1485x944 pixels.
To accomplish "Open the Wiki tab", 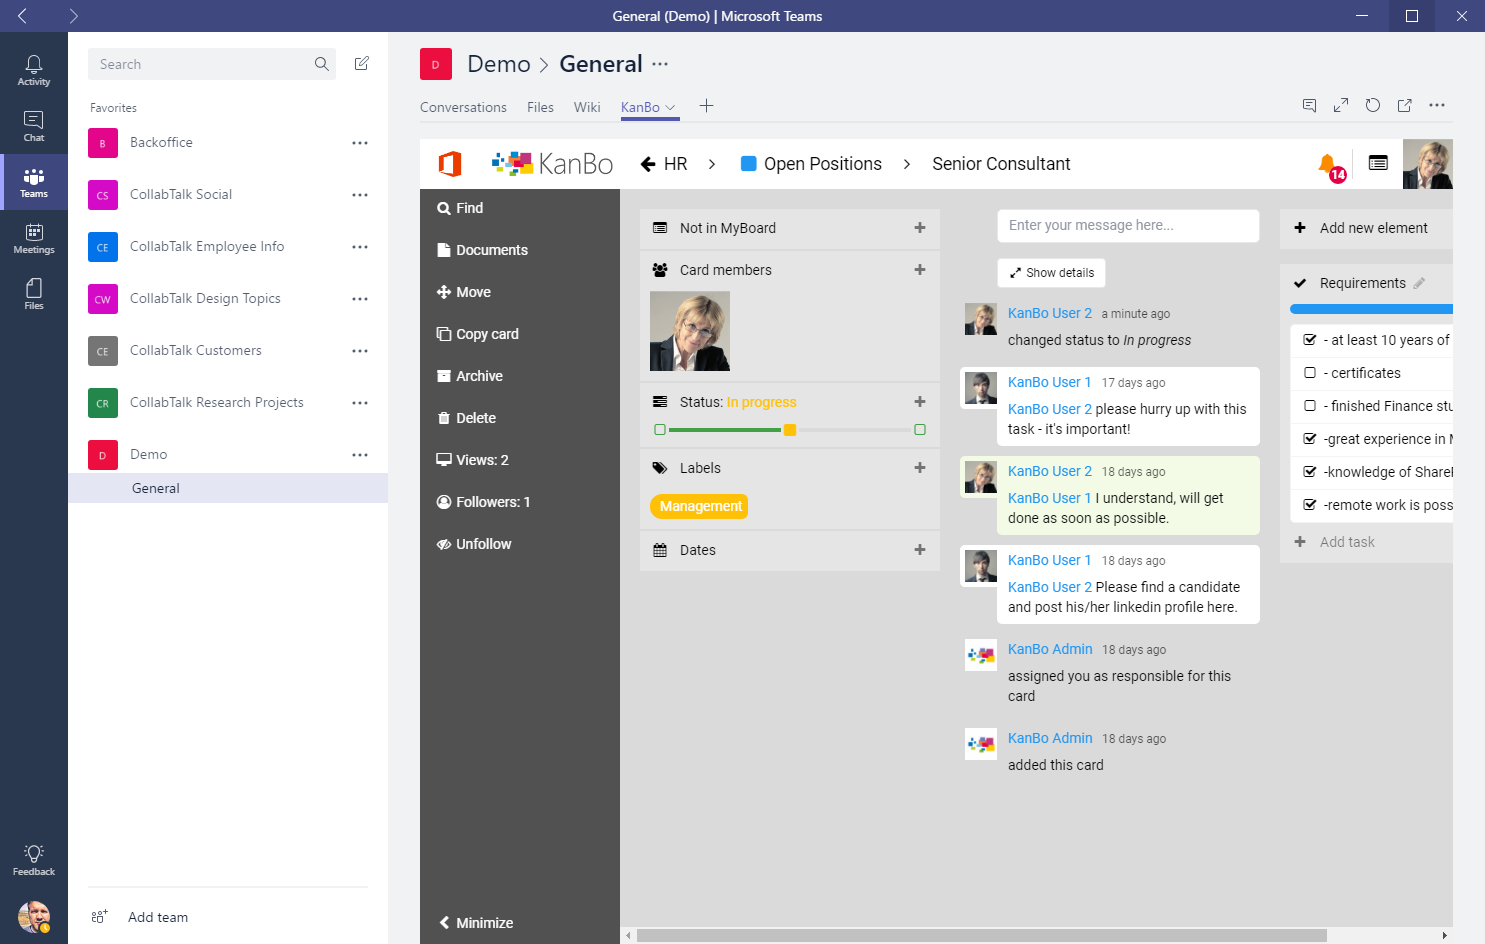I will click(587, 107).
